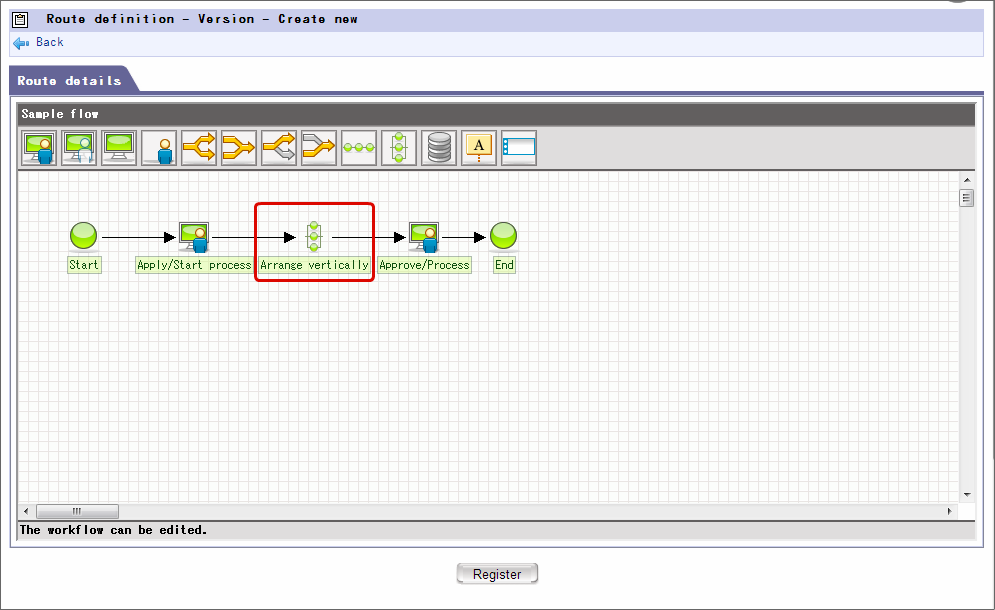The width and height of the screenshot is (995, 610).
Task: Click the vertical scrollbar down arrow
Action: tap(967, 494)
